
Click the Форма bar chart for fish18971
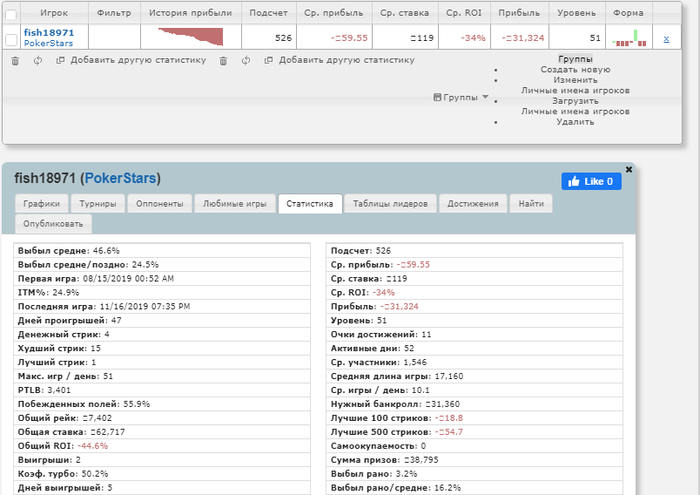click(x=629, y=38)
